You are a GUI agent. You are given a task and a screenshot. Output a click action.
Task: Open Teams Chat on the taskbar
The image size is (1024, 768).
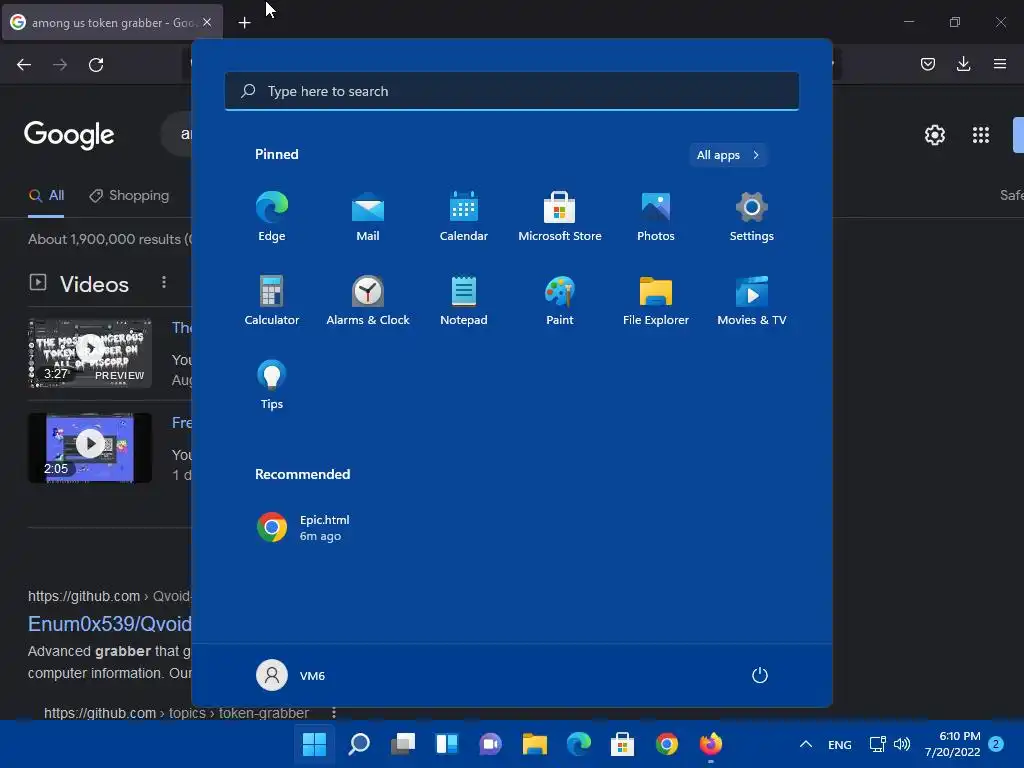pos(490,744)
